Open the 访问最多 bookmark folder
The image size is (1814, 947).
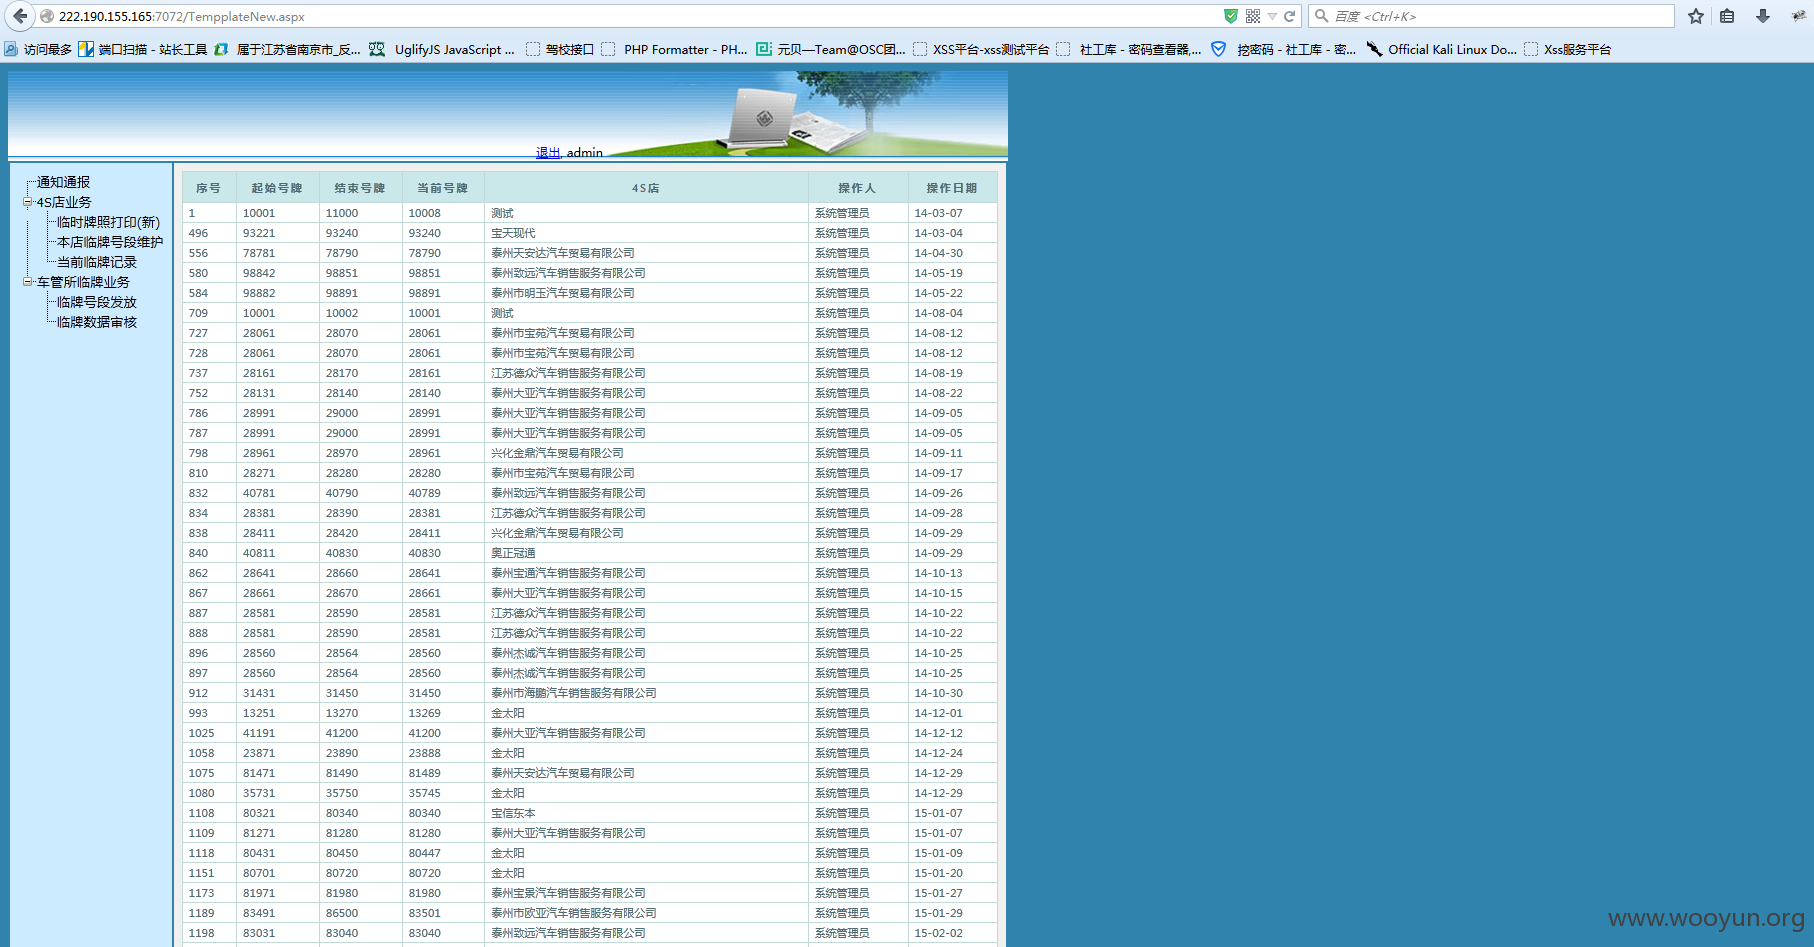pos(38,49)
